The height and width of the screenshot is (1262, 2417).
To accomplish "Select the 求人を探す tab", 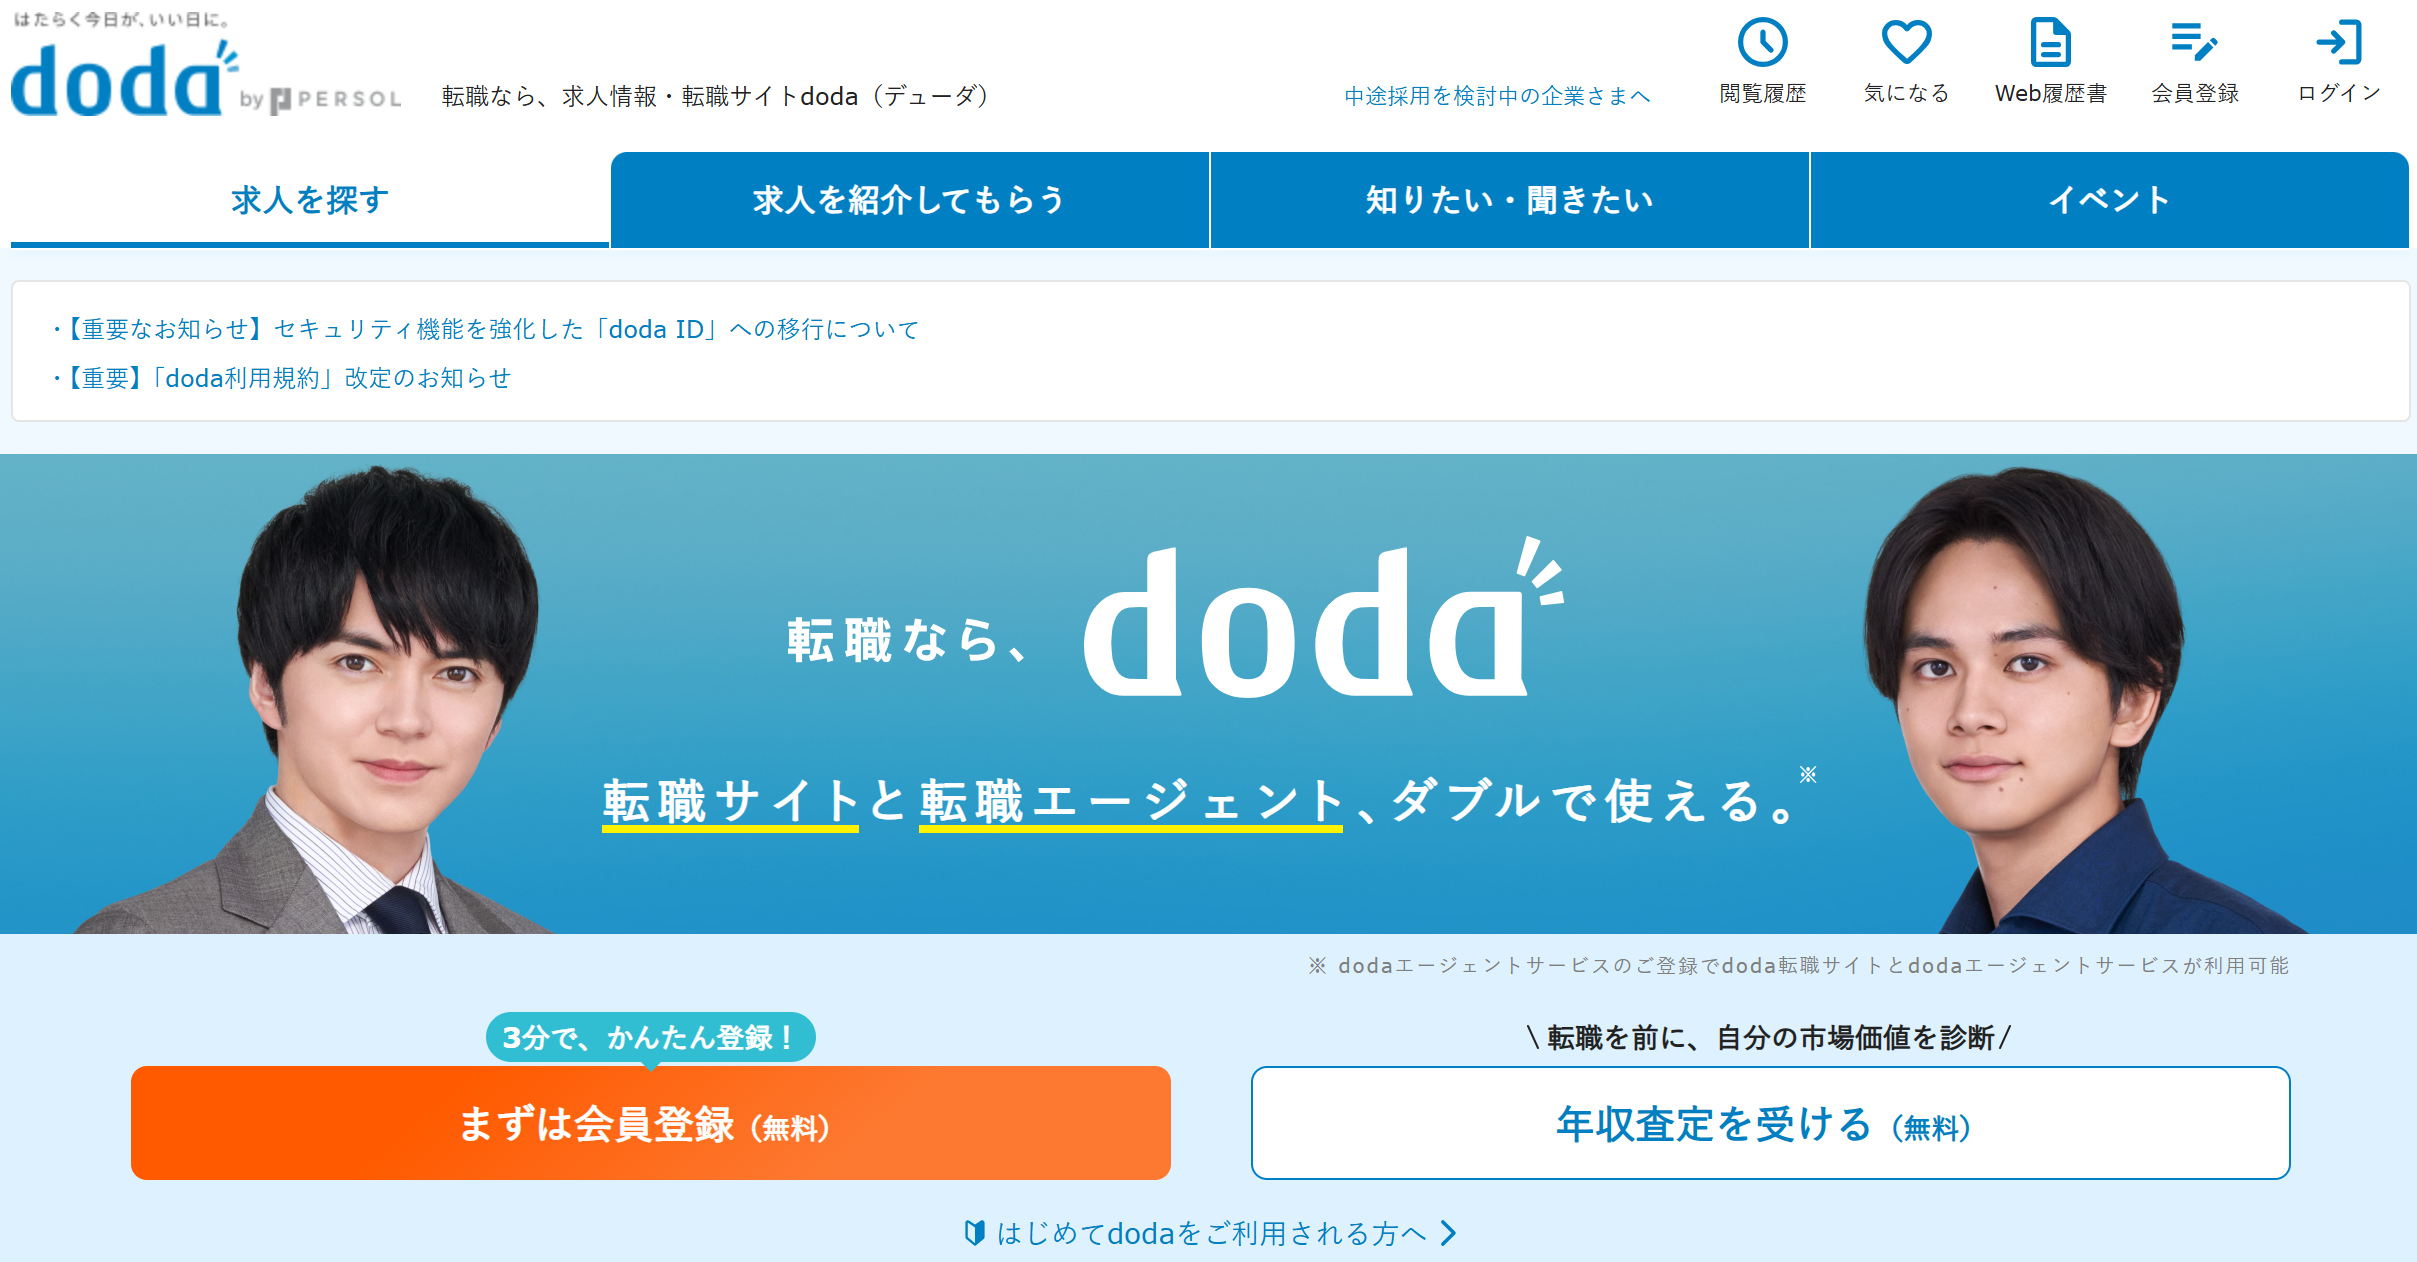I will point(310,200).
